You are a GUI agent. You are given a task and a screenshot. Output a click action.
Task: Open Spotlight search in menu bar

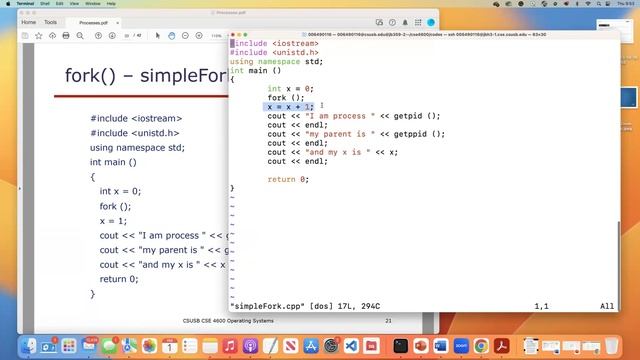coord(598,3)
